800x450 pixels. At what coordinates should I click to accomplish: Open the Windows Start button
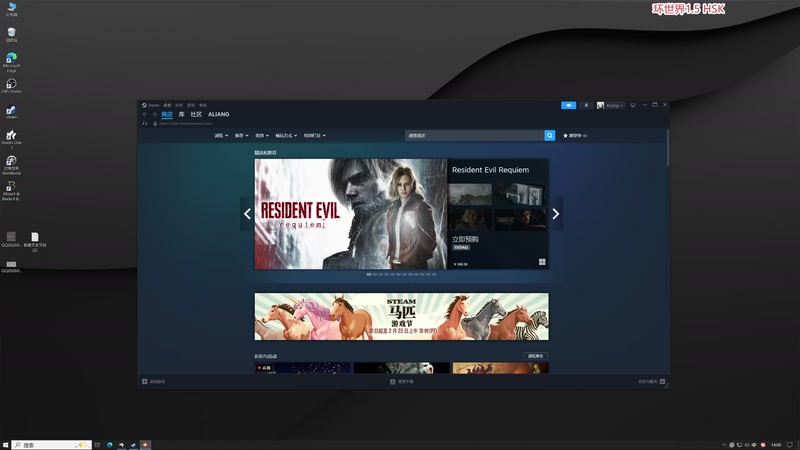5,445
